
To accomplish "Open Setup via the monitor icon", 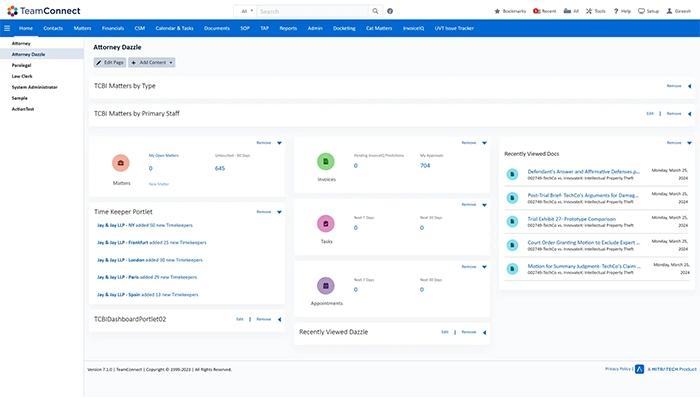I will point(641,11).
